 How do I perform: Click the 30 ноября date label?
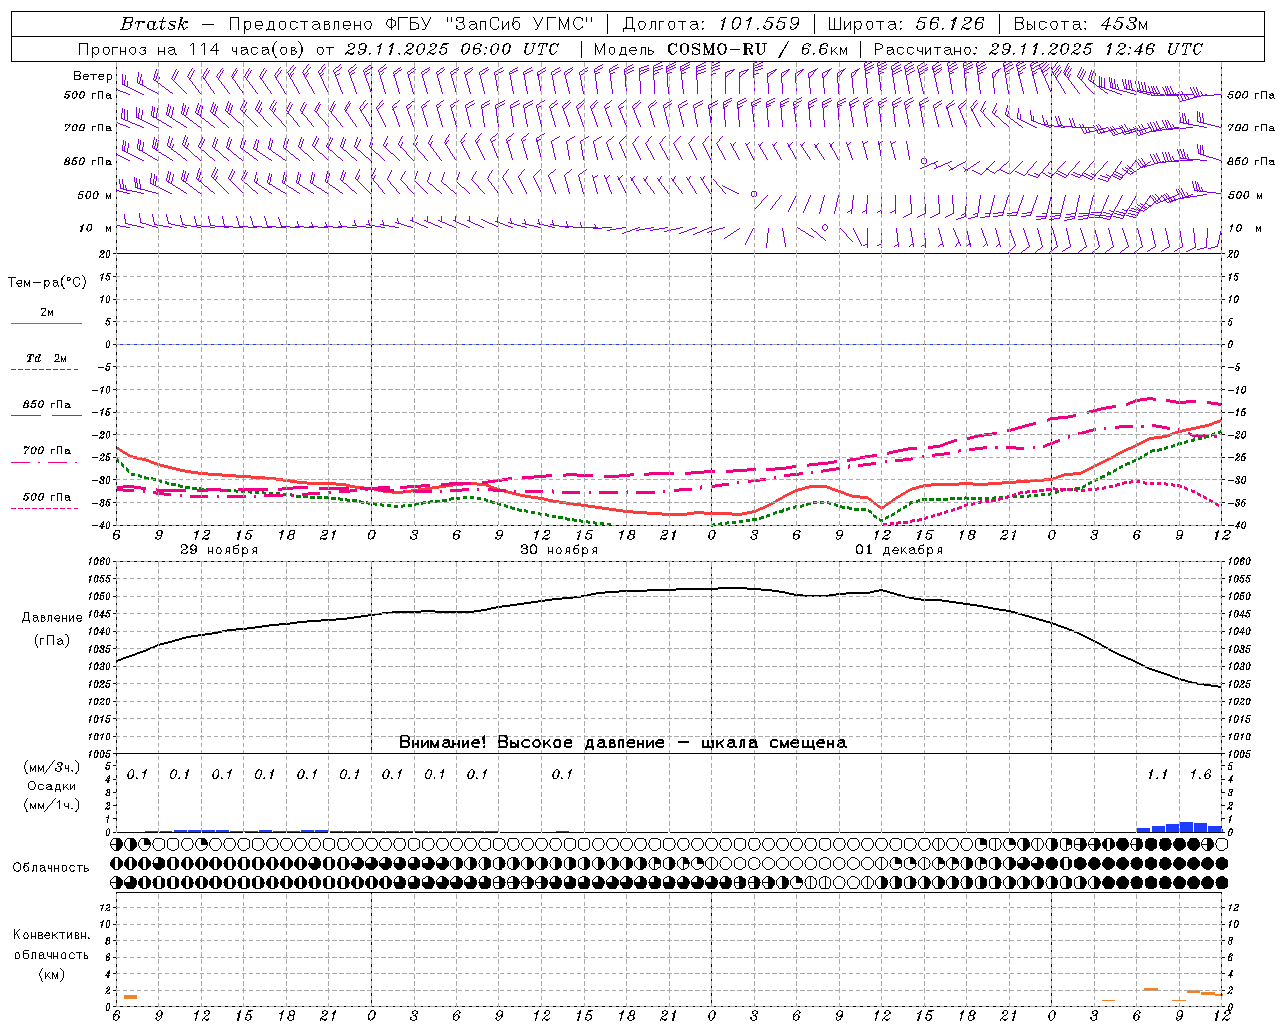click(x=559, y=550)
